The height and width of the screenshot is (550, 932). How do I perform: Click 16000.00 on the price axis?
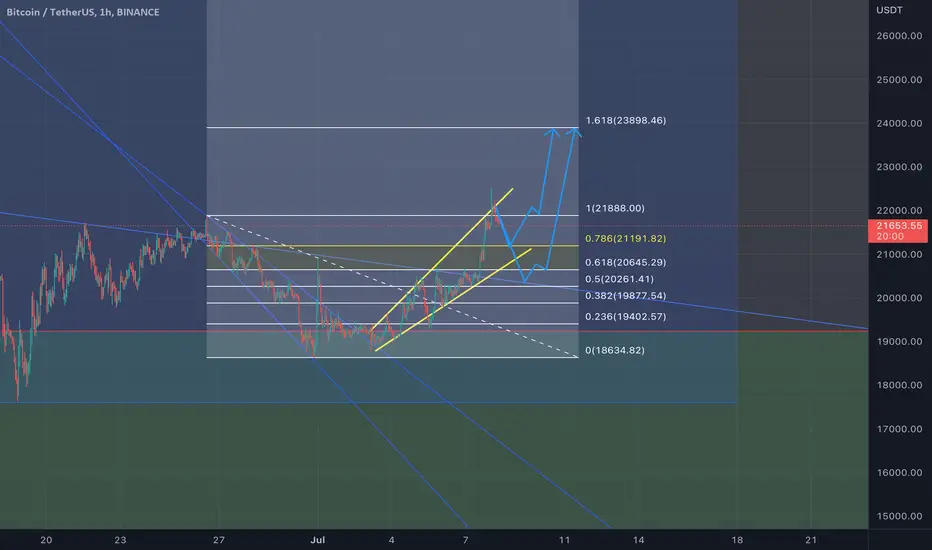tap(899, 473)
